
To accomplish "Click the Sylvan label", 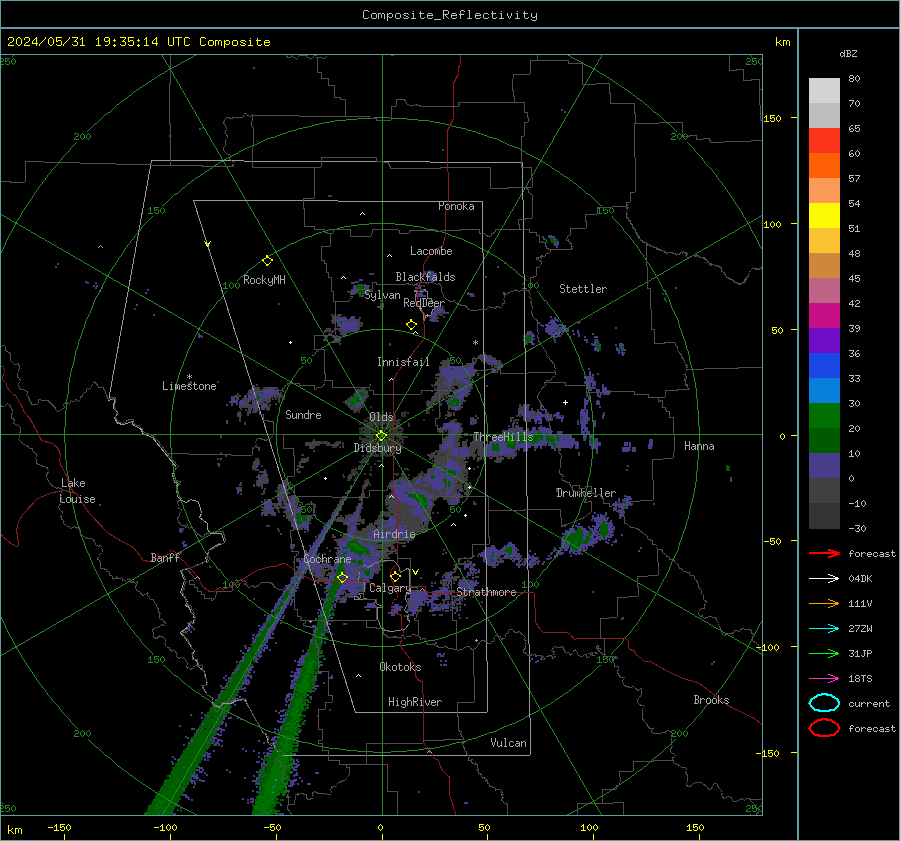I will [382, 295].
